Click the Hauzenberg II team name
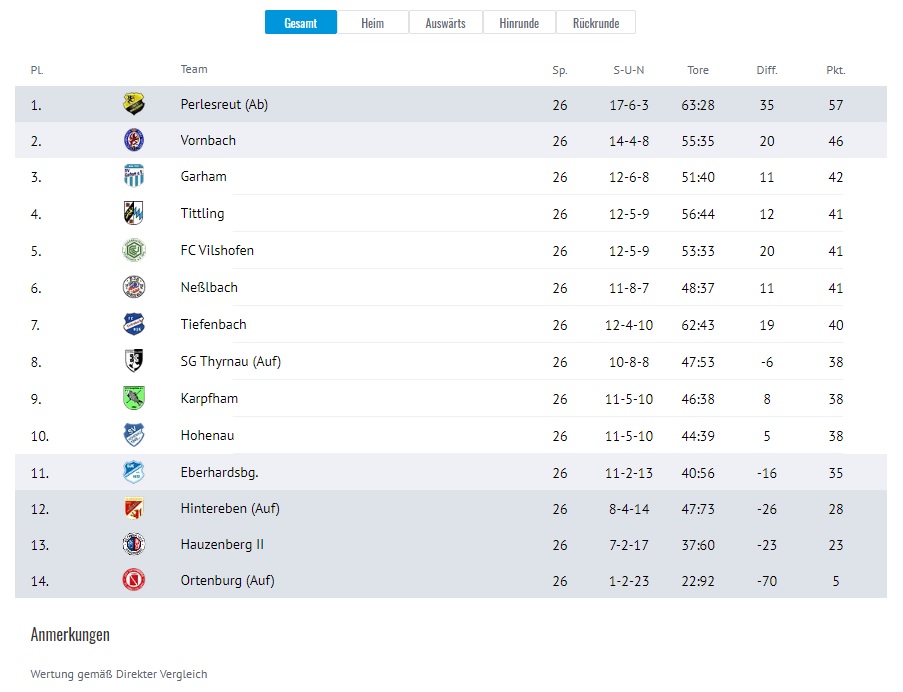This screenshot has height=692, width=903. (x=222, y=544)
